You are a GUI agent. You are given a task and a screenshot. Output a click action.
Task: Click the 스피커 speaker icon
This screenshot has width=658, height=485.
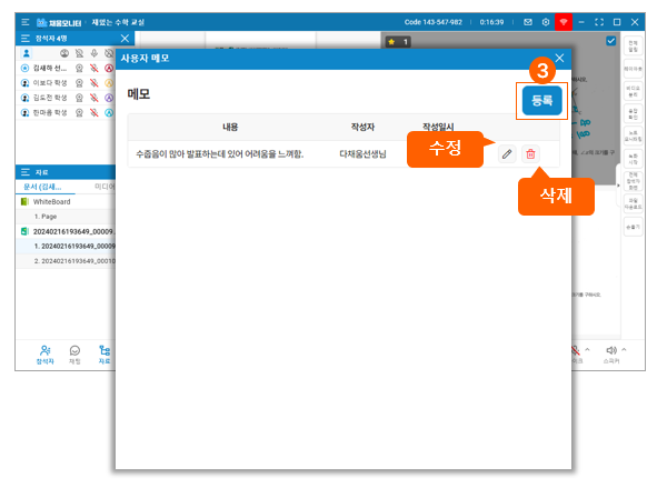pos(610,351)
